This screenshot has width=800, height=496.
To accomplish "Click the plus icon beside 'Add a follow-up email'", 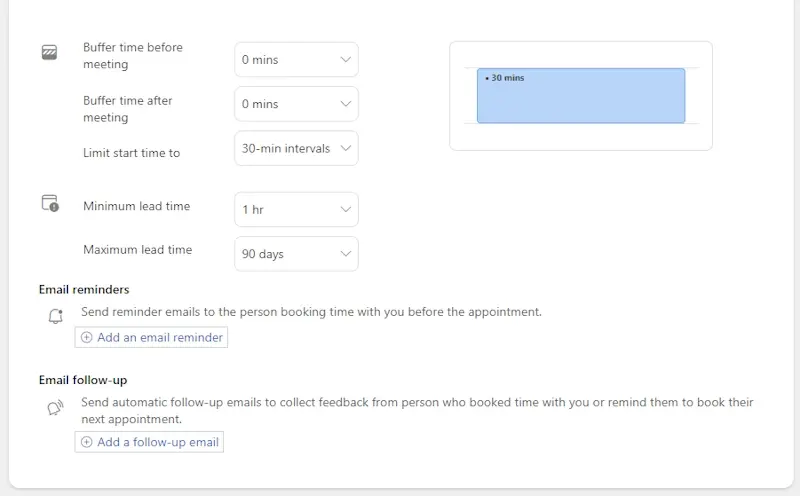I will pyautogui.click(x=86, y=442).
